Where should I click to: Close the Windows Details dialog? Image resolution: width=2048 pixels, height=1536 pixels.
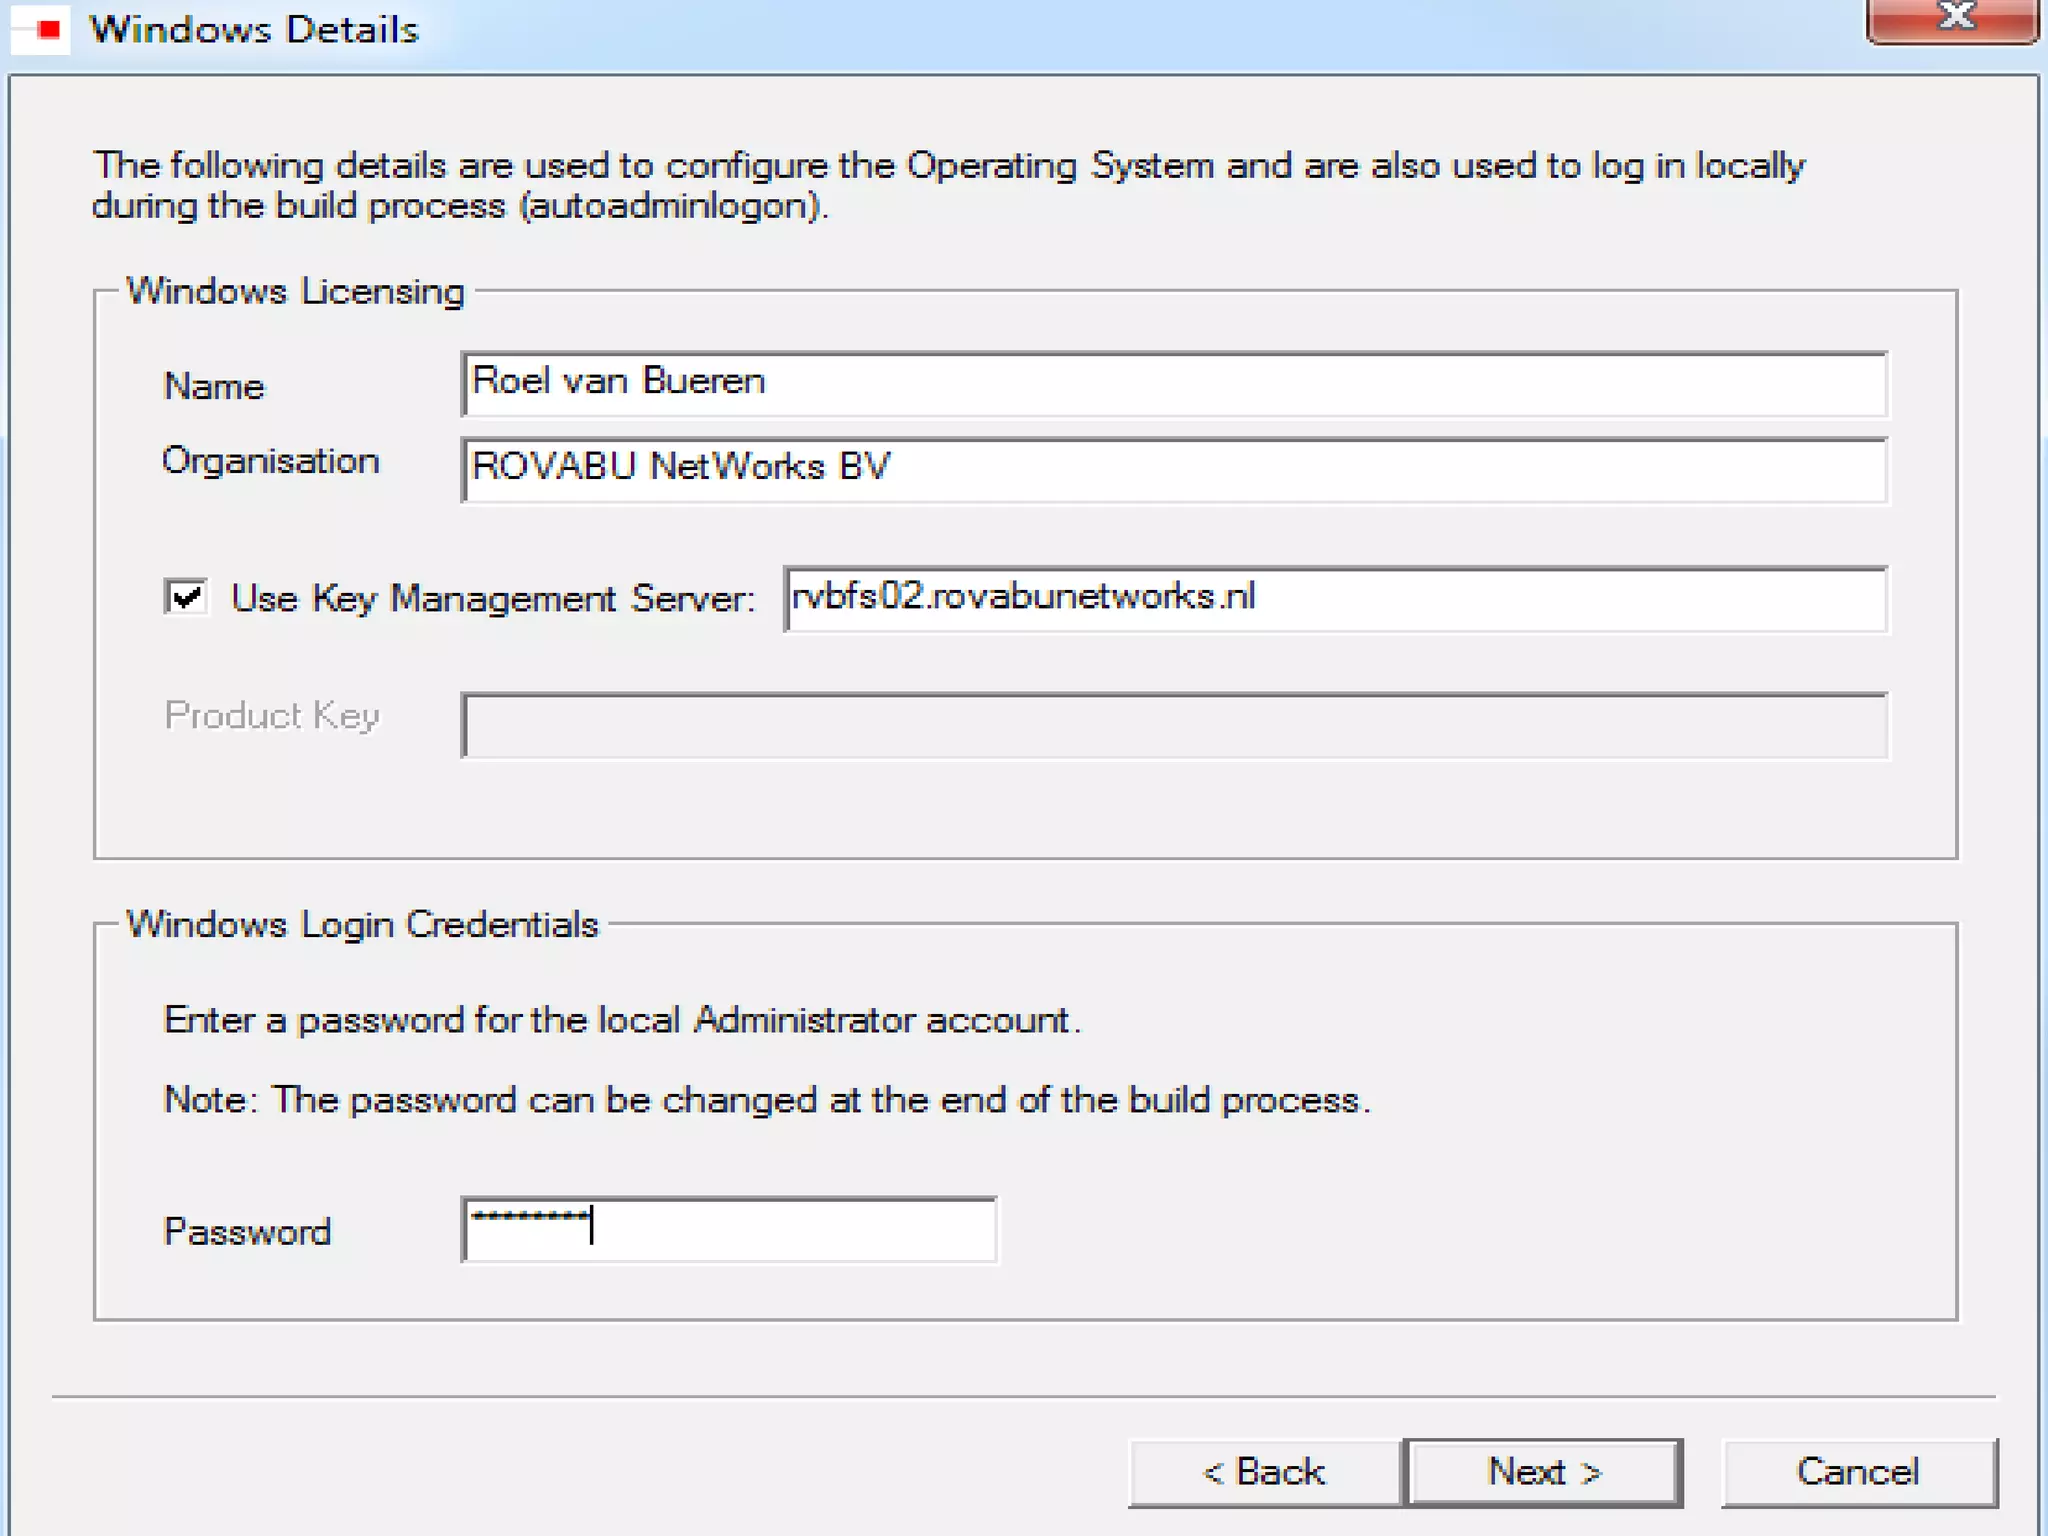[x=1952, y=20]
